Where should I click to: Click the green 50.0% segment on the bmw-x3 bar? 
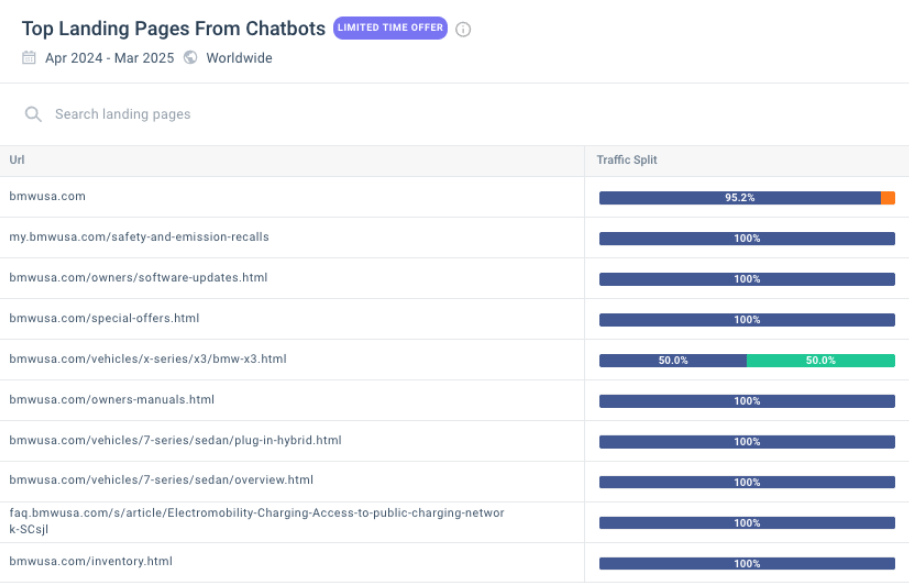pyautogui.click(x=822, y=359)
